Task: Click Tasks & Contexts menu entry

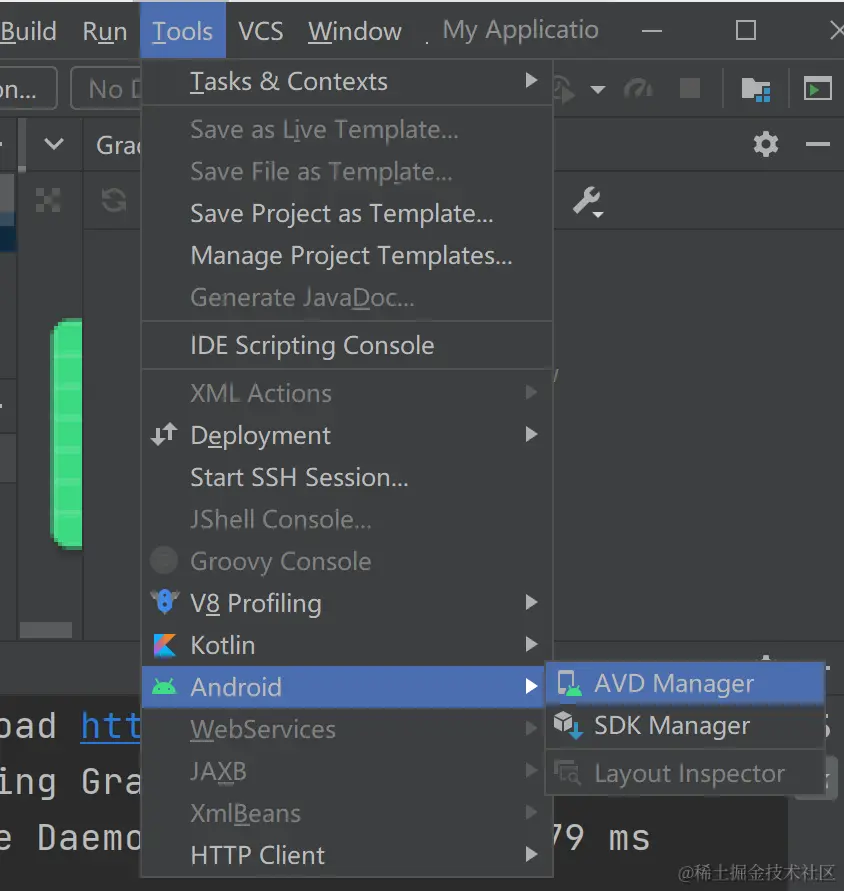Action: (x=347, y=81)
